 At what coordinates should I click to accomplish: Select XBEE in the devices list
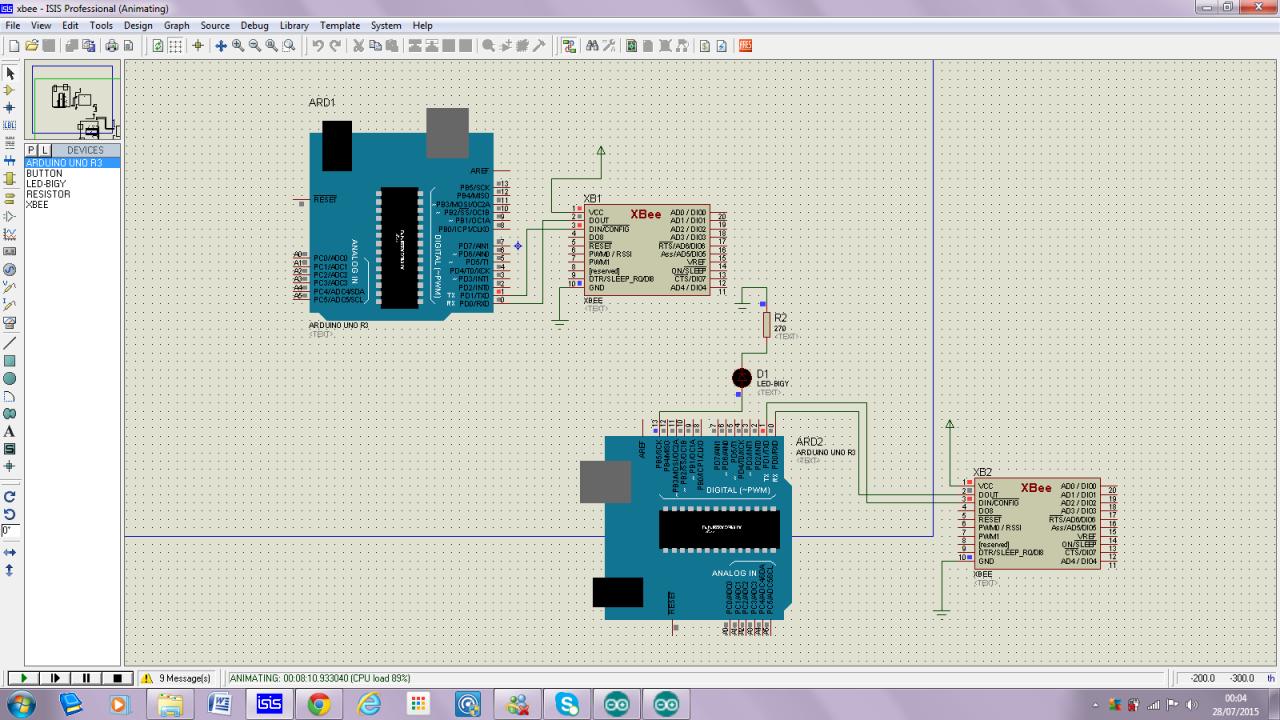[x=37, y=205]
